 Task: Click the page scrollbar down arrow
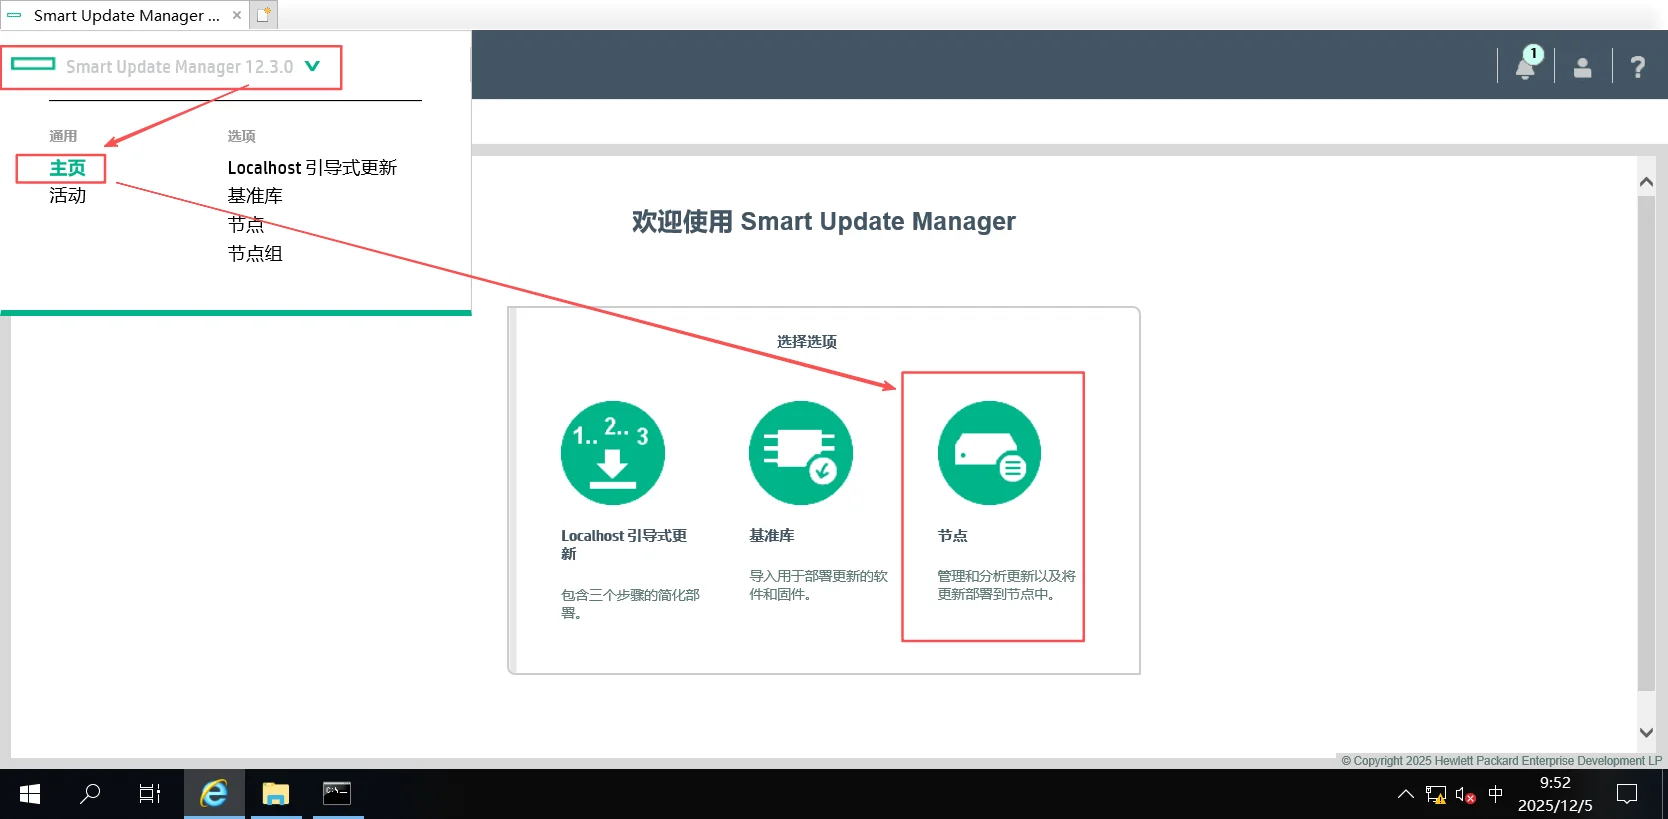pos(1646,732)
